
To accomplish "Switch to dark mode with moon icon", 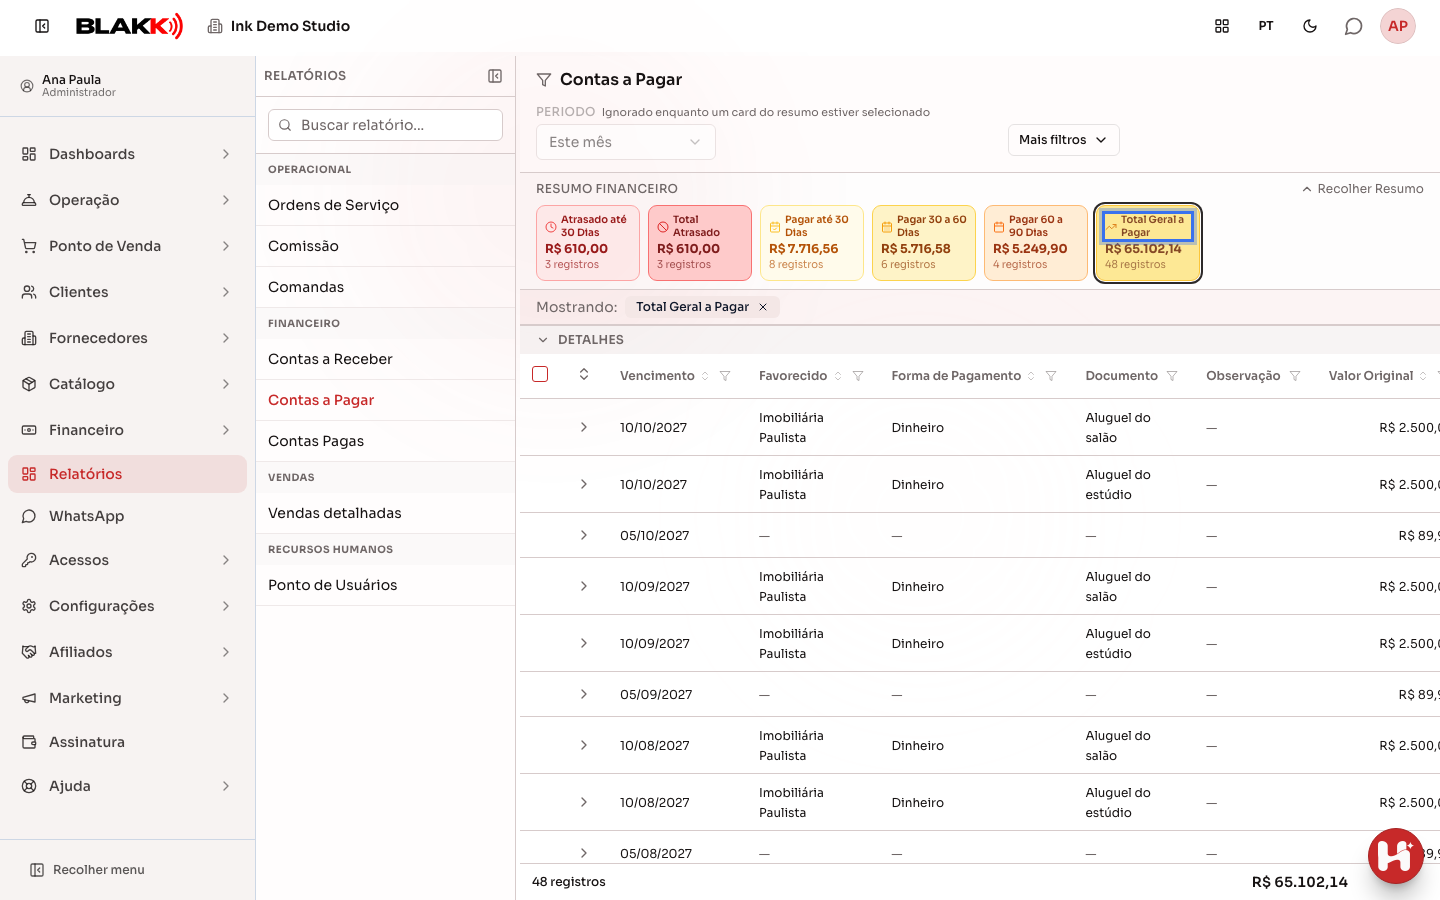I will [1310, 26].
